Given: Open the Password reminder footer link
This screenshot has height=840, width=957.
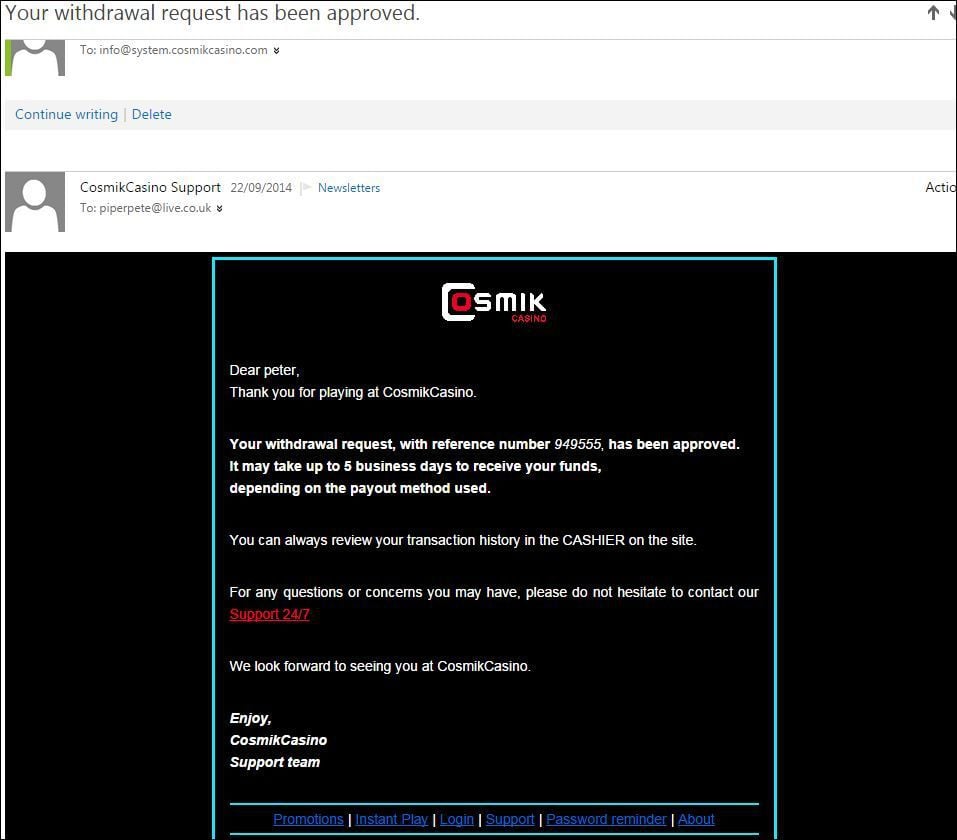Looking at the screenshot, I should click(x=606, y=819).
